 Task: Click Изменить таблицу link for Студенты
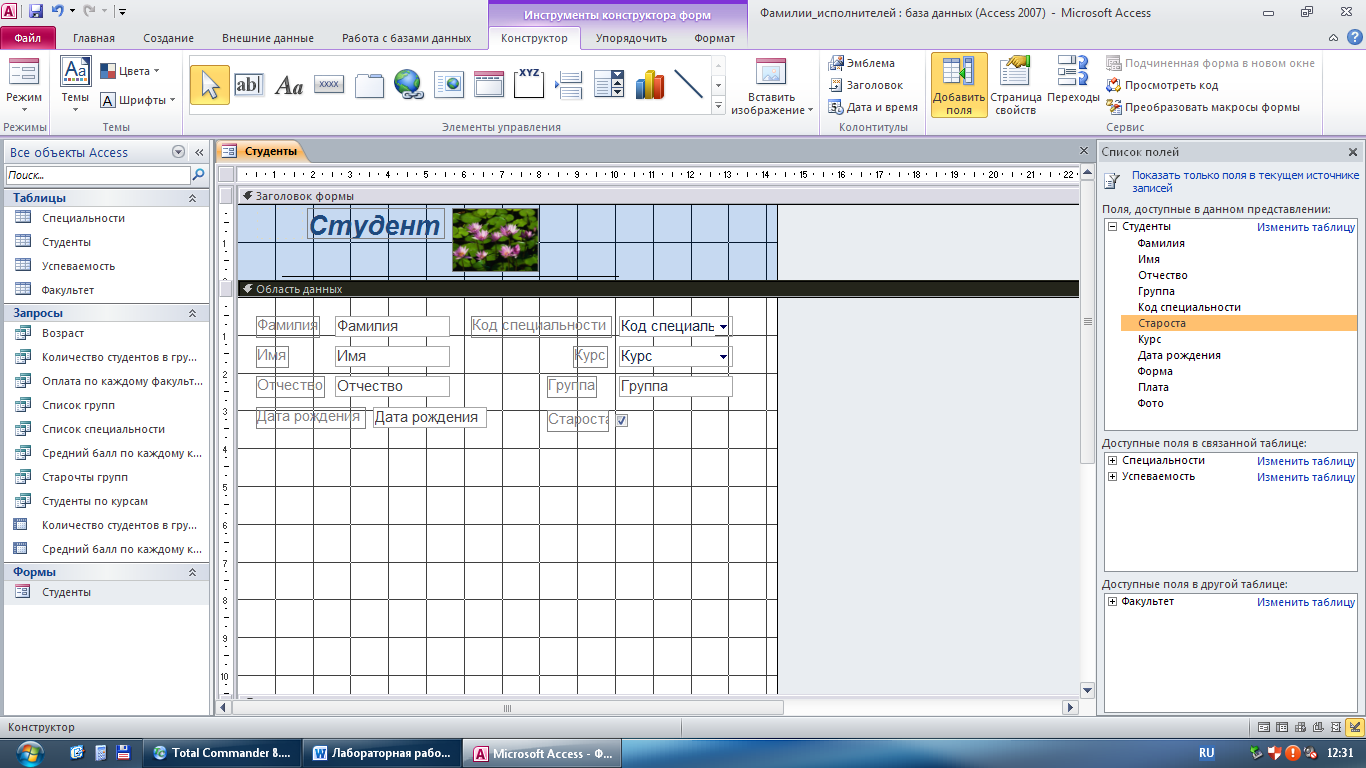tap(1306, 227)
